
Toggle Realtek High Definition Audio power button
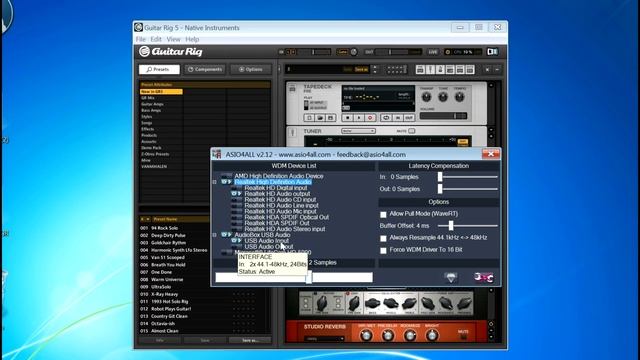click(x=227, y=182)
